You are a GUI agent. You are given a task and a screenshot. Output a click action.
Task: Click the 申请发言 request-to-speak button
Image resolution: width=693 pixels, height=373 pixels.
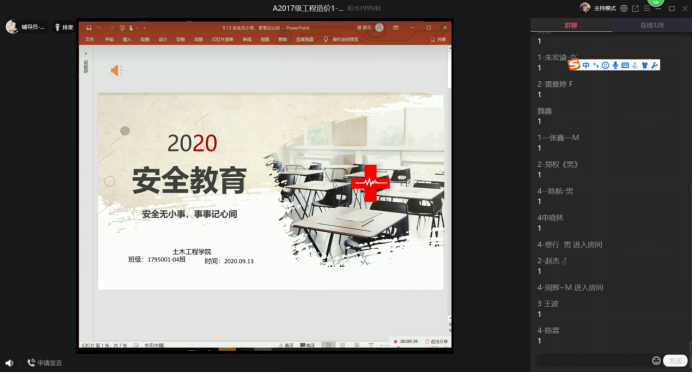click(45, 363)
